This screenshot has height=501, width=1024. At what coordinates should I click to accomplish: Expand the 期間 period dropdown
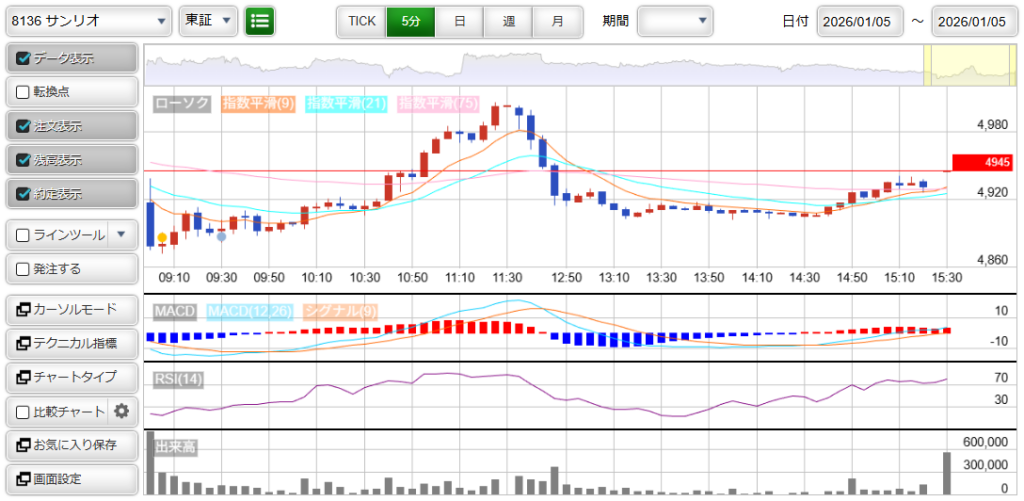point(675,20)
